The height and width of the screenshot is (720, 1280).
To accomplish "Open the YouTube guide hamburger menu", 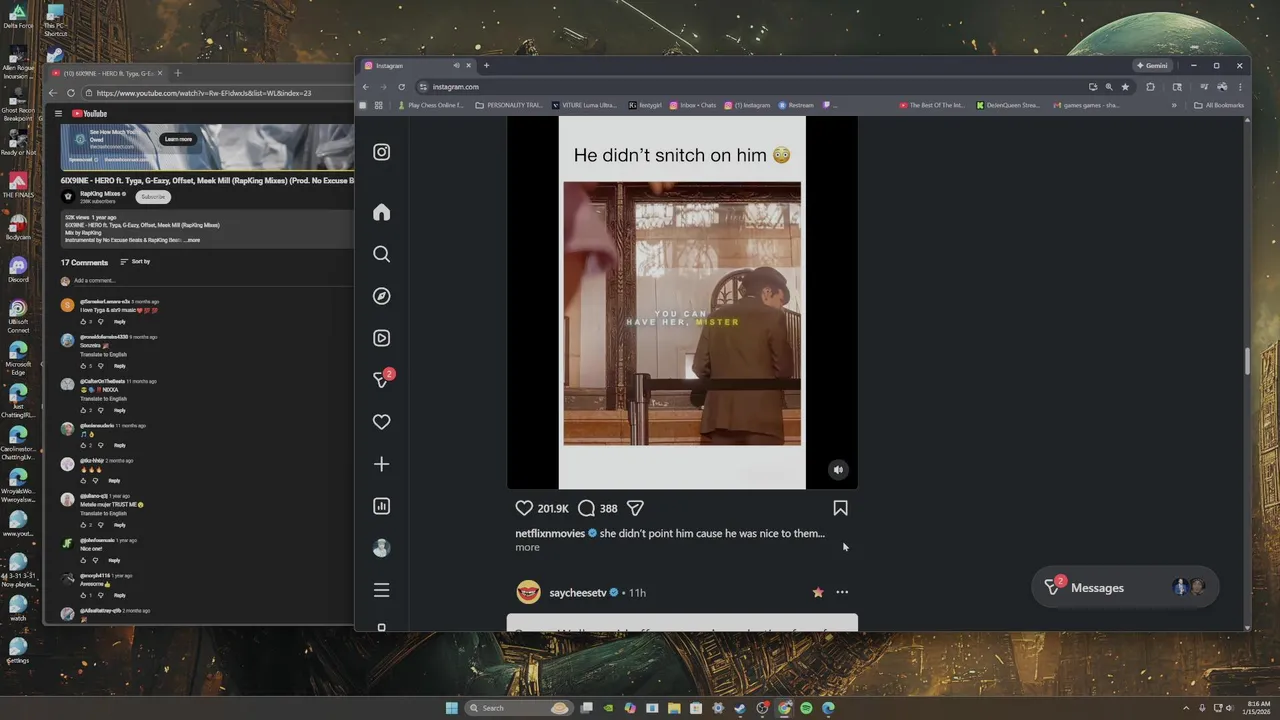I will pos(58,114).
